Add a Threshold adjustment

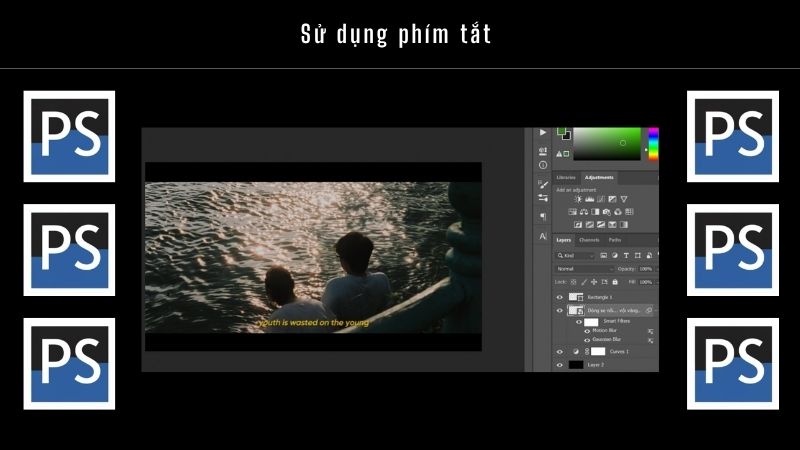pos(601,224)
